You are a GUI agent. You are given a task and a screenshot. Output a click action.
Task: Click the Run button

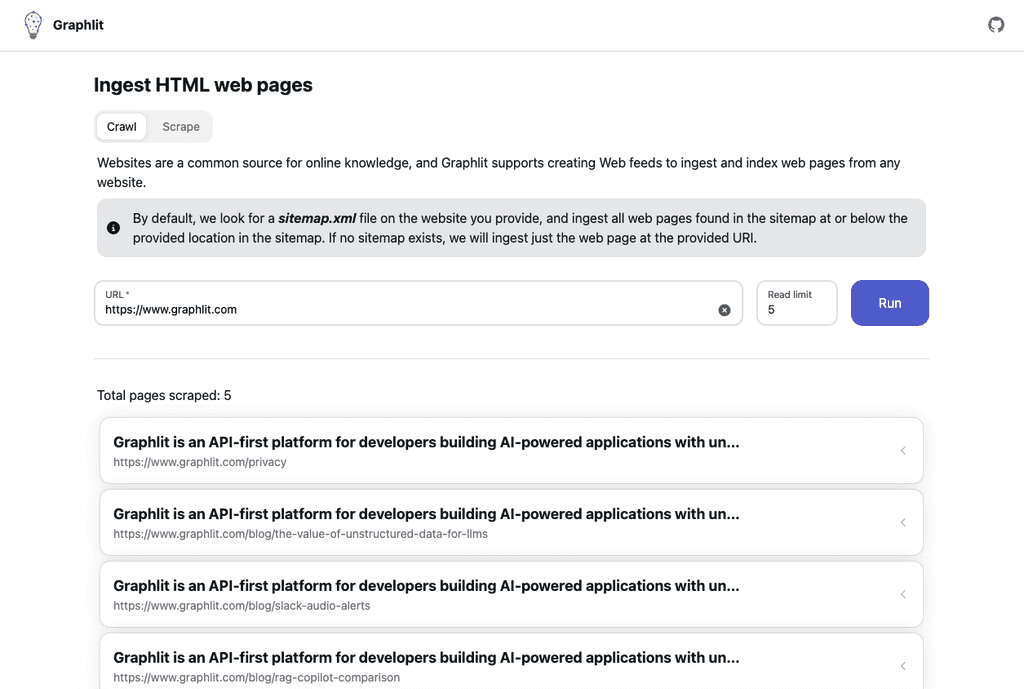[889, 302]
